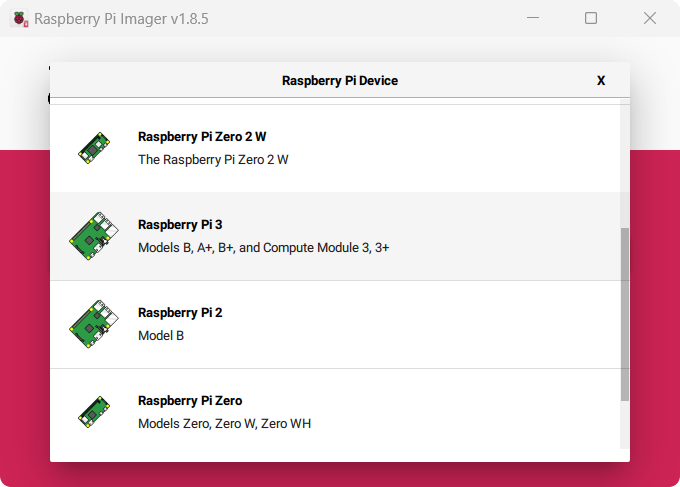
Task: Click the Raspberry Pi Zero 2 W board icon
Action: point(94,148)
